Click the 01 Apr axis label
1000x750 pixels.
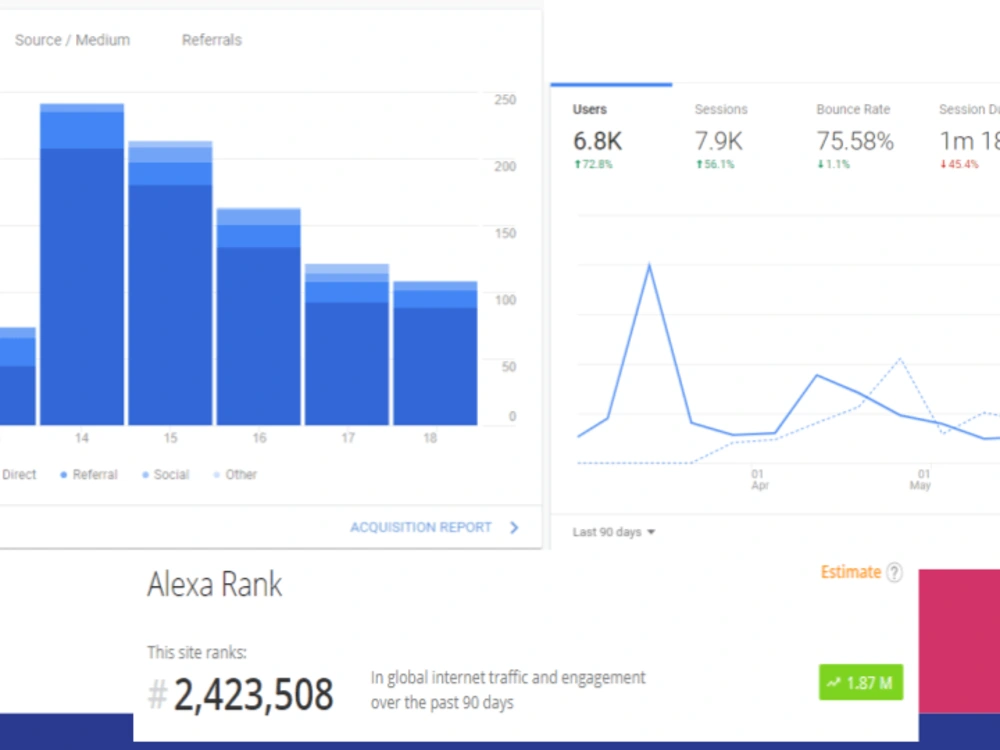pyautogui.click(x=759, y=480)
